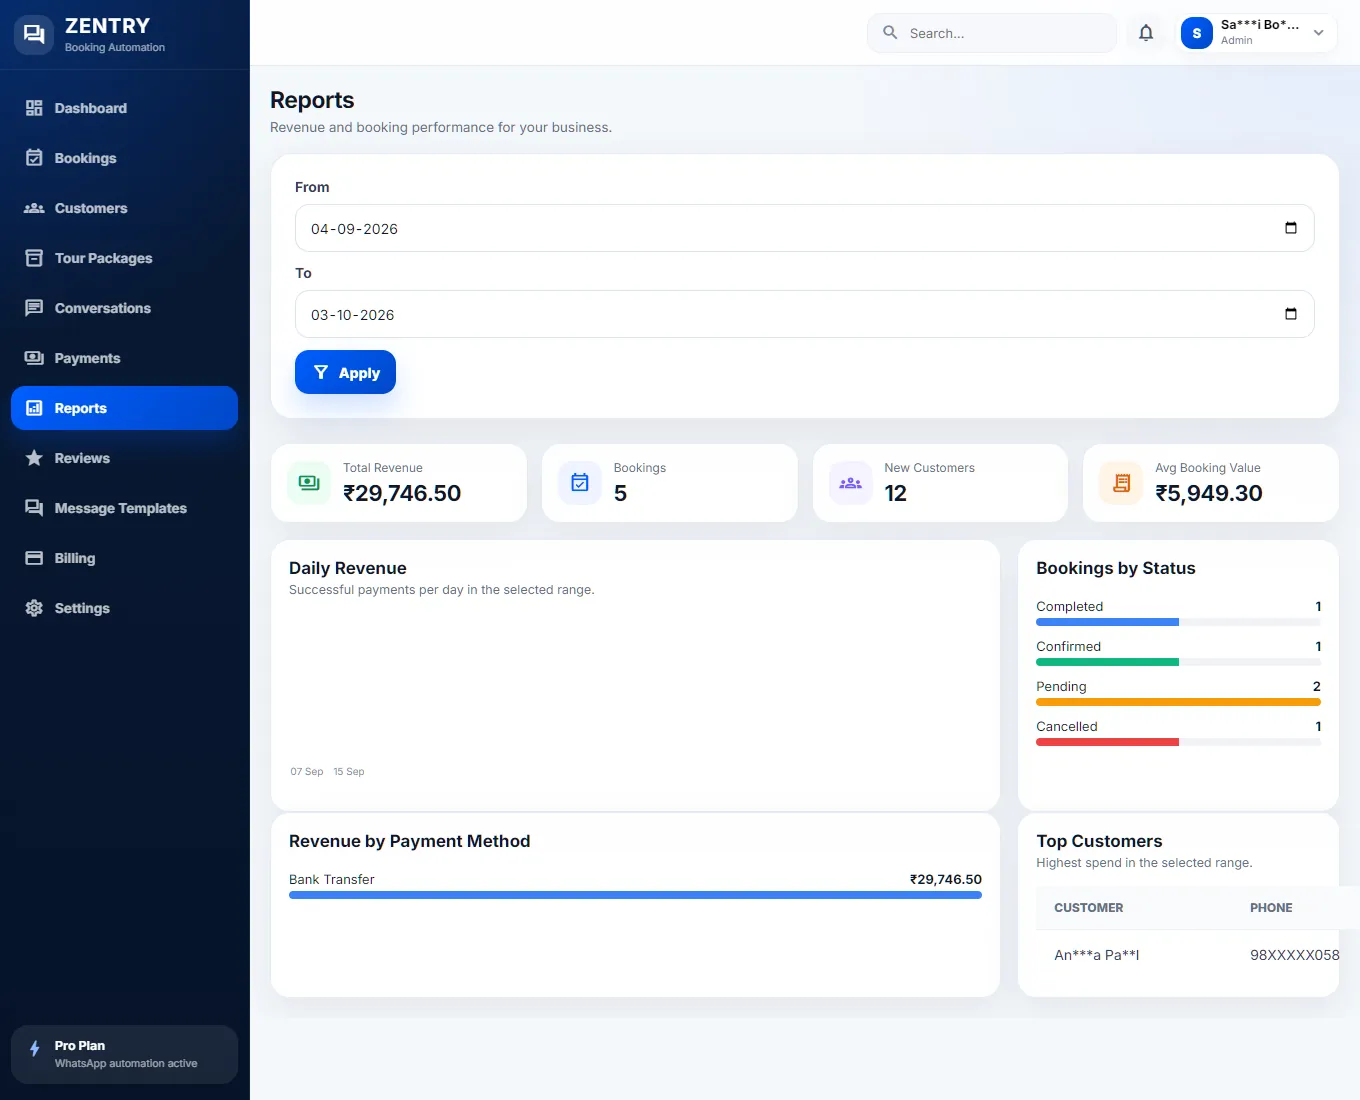1360x1100 pixels.
Task: Go to Dashboard in sidebar
Action: click(x=124, y=108)
